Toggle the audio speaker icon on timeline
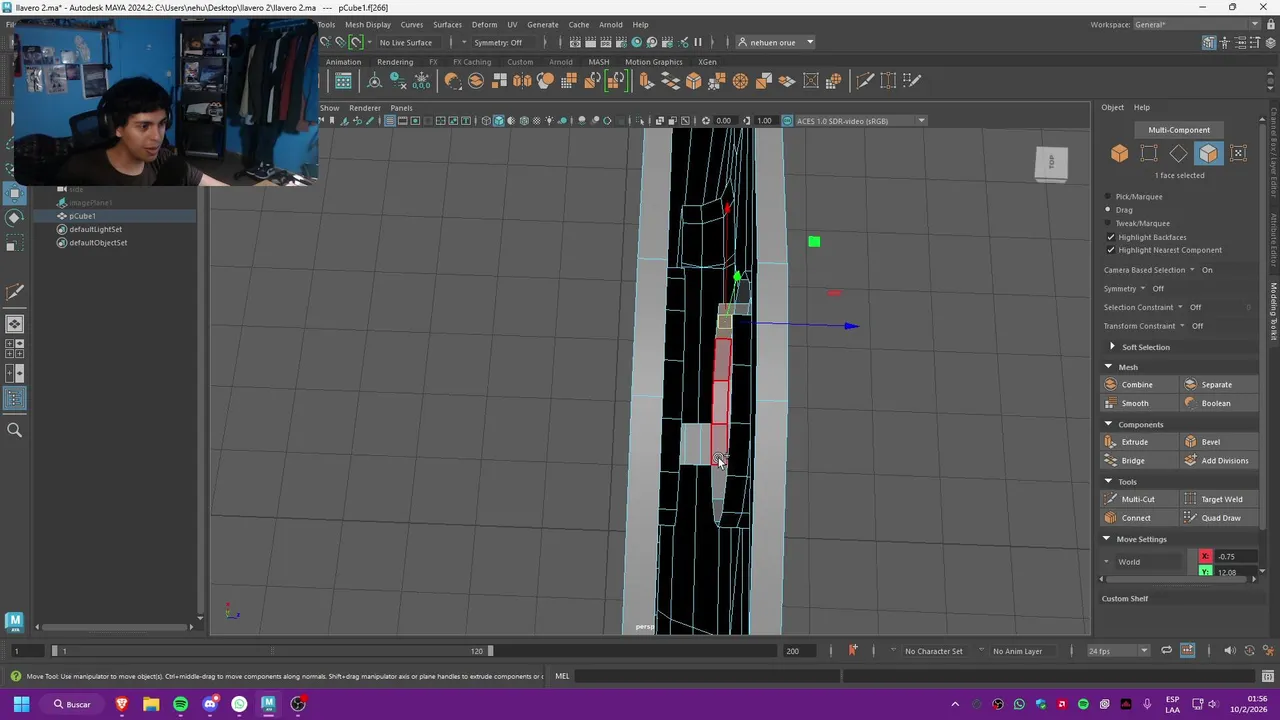The height and width of the screenshot is (720, 1280). click(1230, 651)
